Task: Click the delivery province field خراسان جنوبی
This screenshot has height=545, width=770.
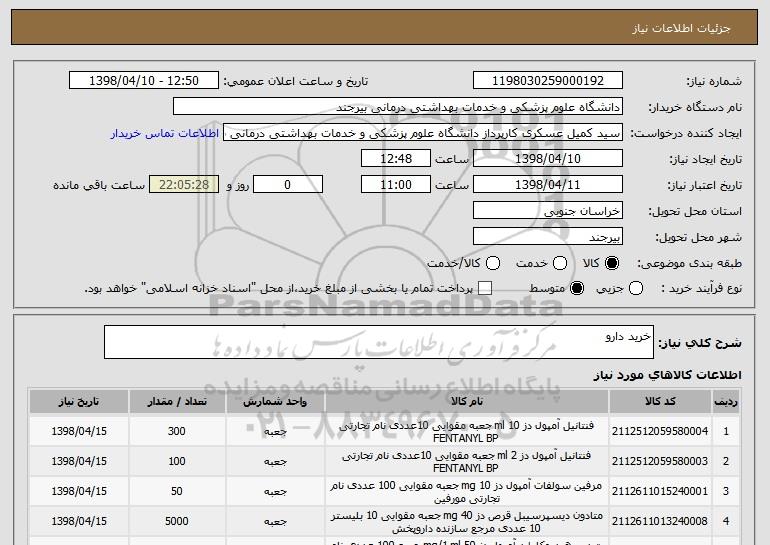Action: pyautogui.click(x=548, y=211)
